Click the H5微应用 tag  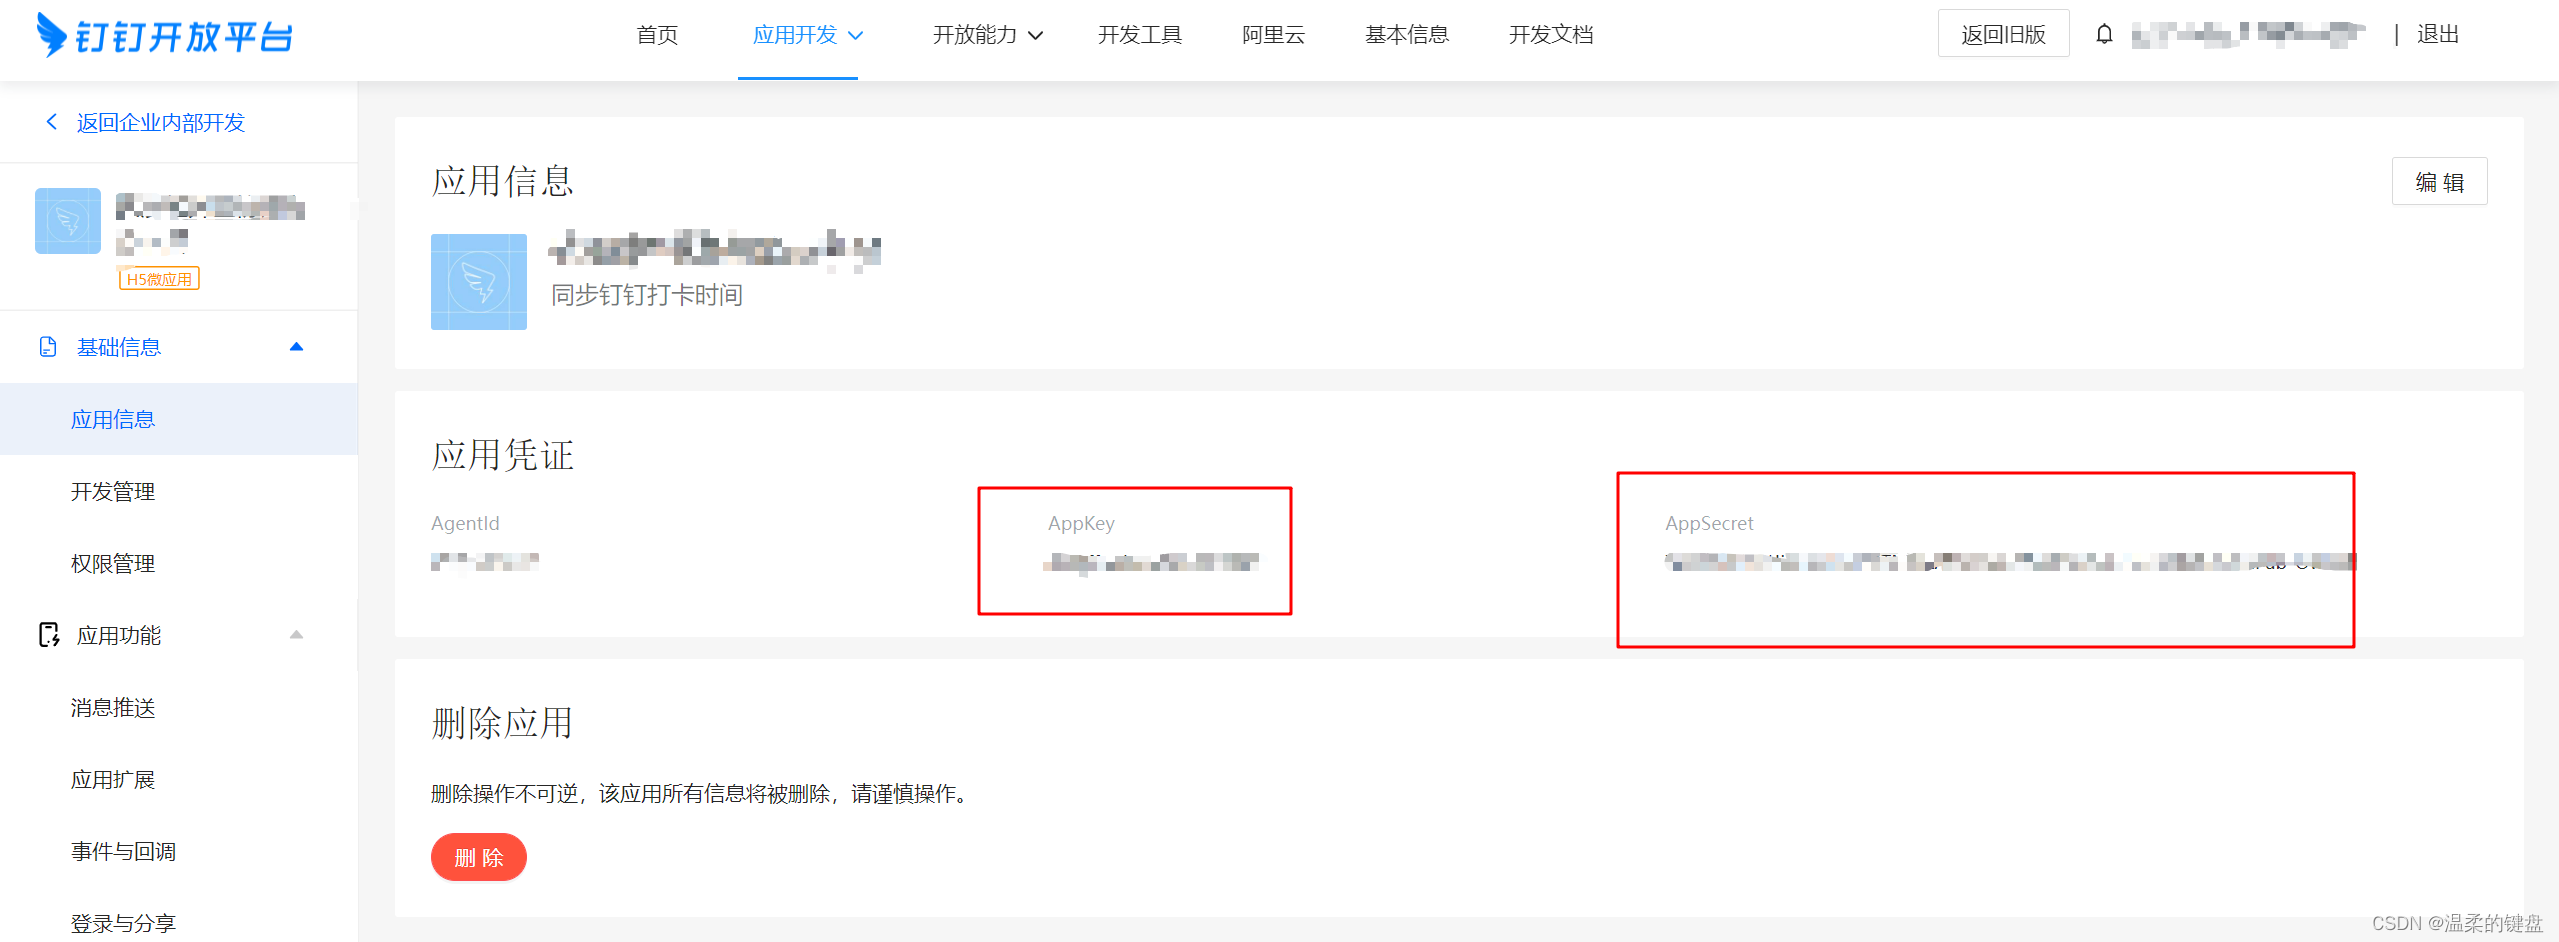click(159, 279)
